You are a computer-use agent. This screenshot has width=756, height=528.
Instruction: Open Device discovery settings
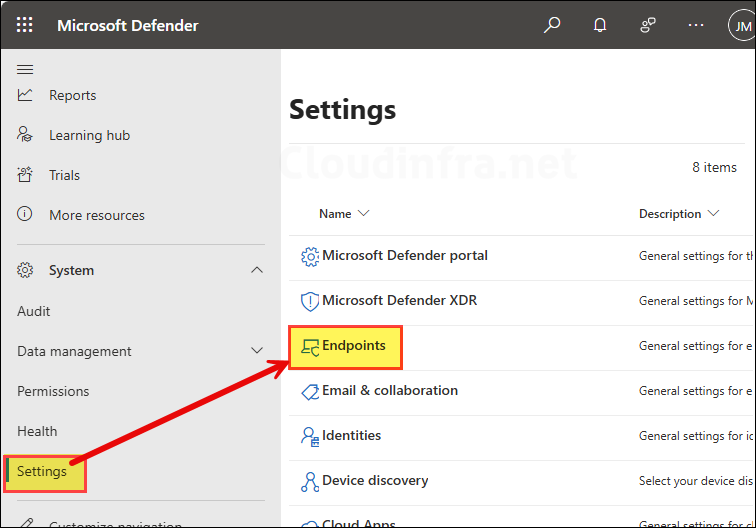point(375,481)
